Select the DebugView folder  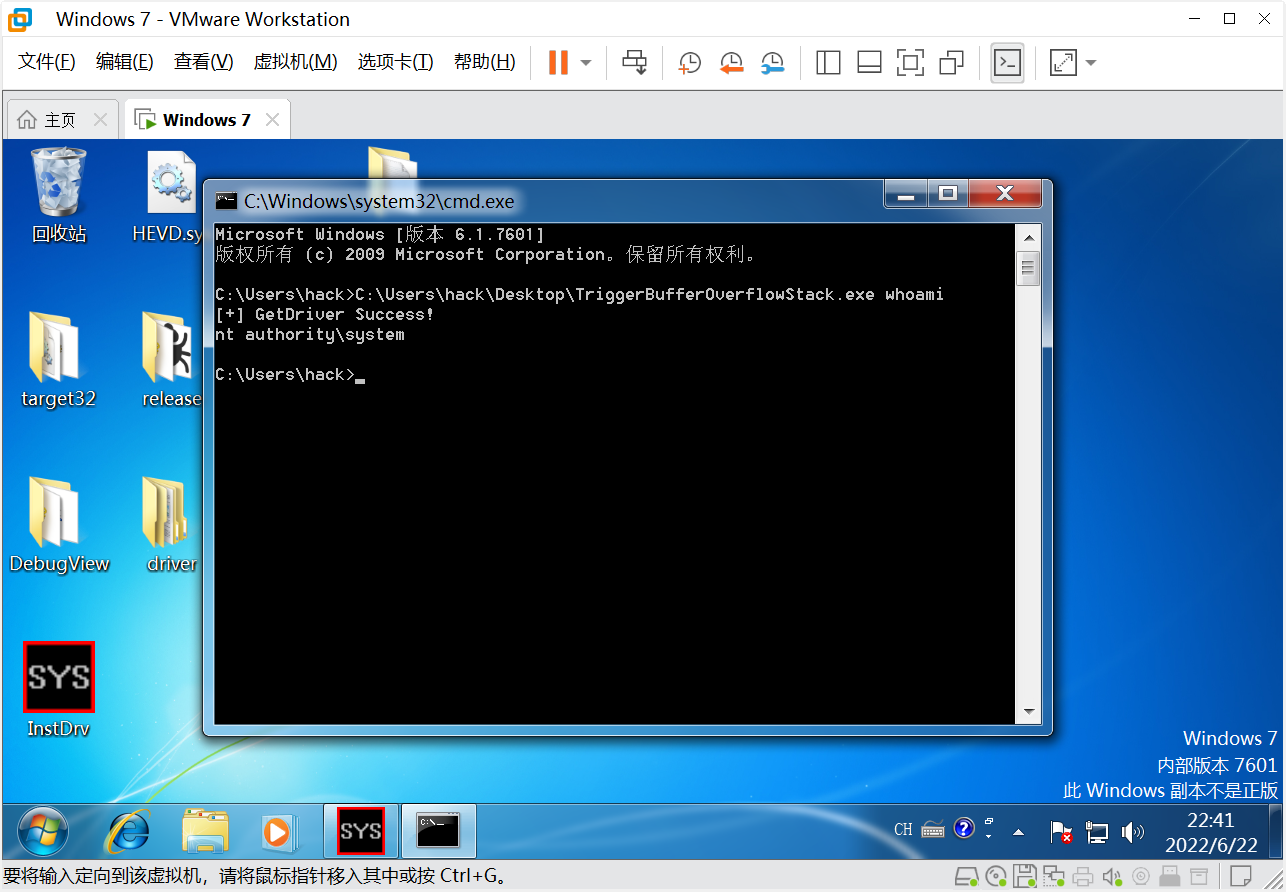click(59, 525)
